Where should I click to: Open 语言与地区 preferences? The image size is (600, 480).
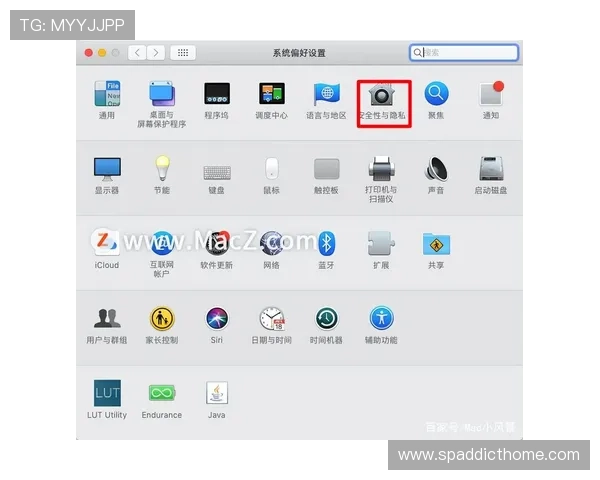pyautogui.click(x=326, y=95)
